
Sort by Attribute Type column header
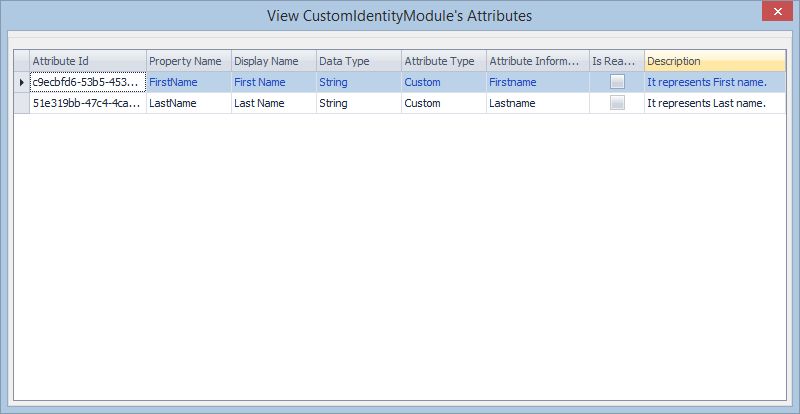[444, 61]
